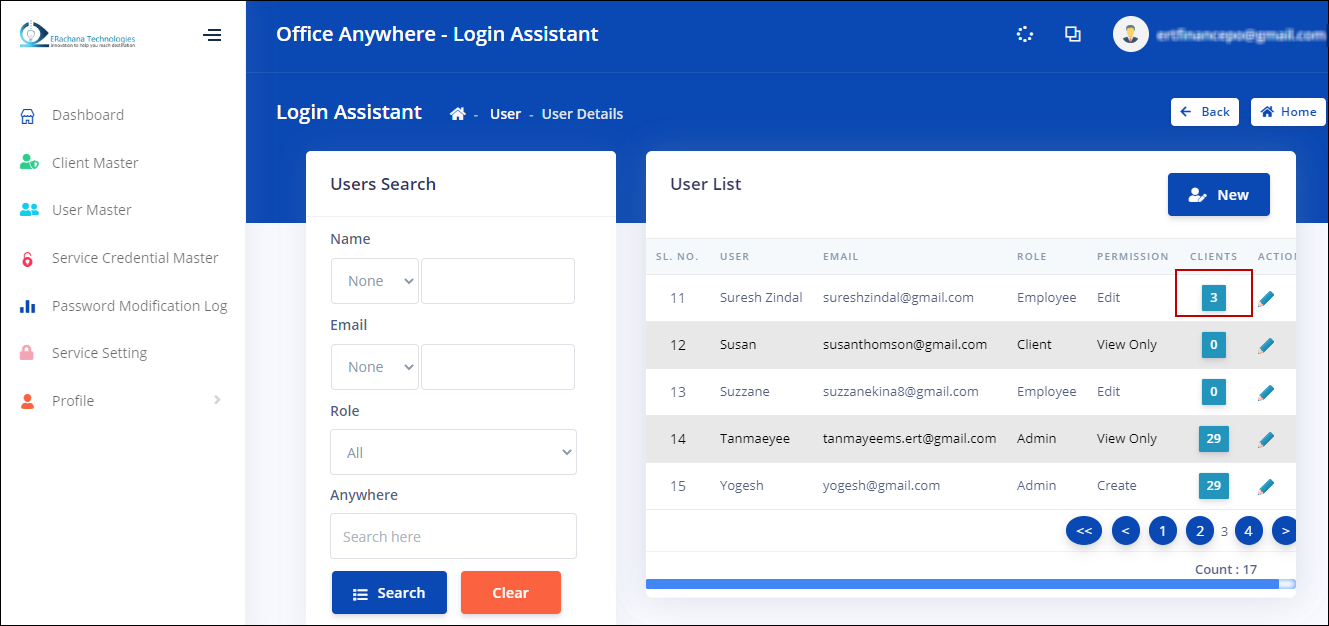1329x626 pixels.
Task: Click the Email search text field
Action: (x=498, y=367)
